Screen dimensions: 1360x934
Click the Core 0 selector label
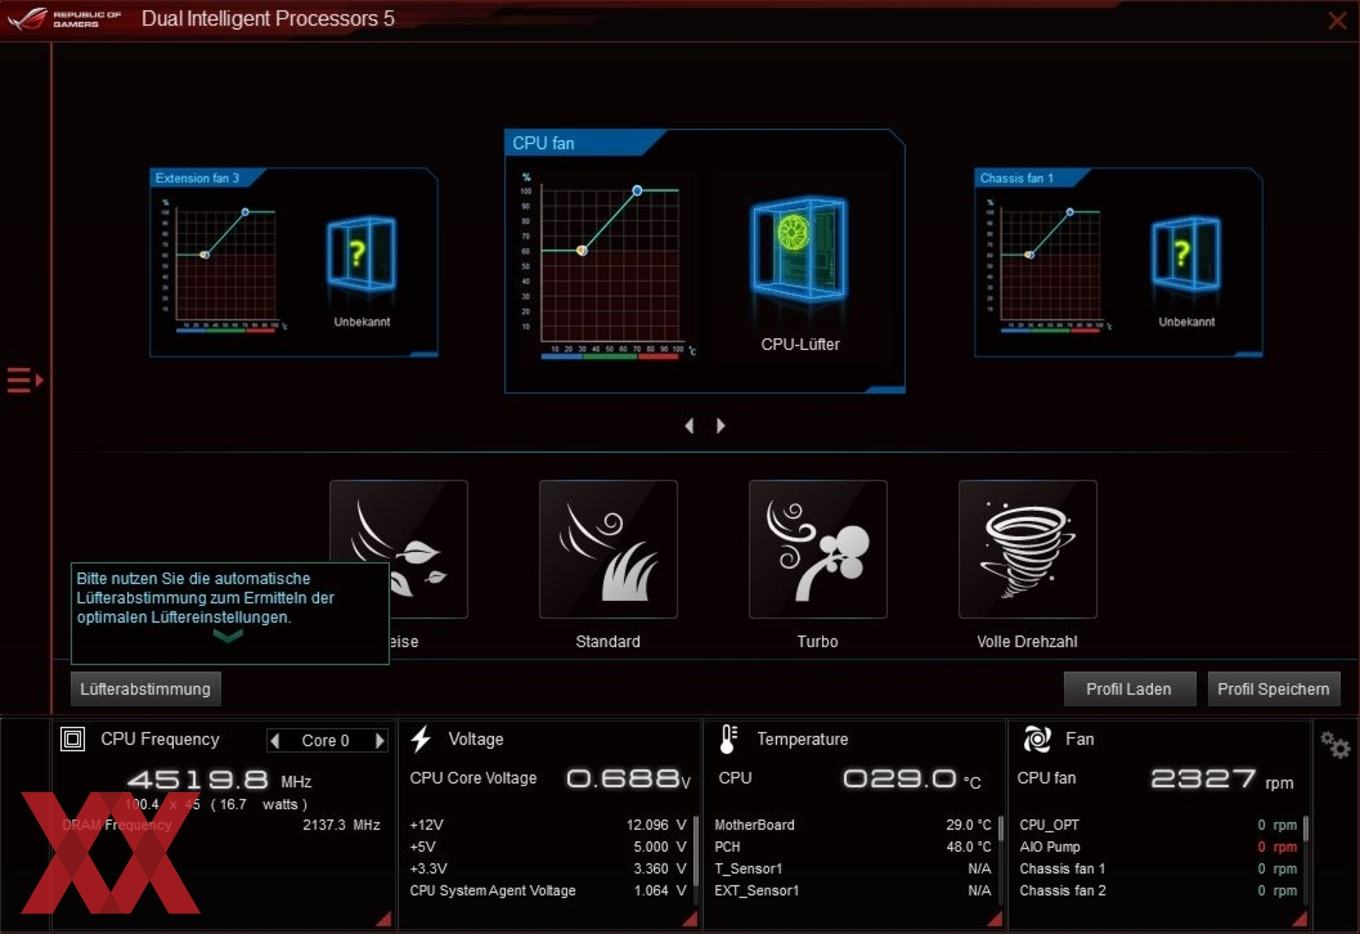[x=326, y=741]
